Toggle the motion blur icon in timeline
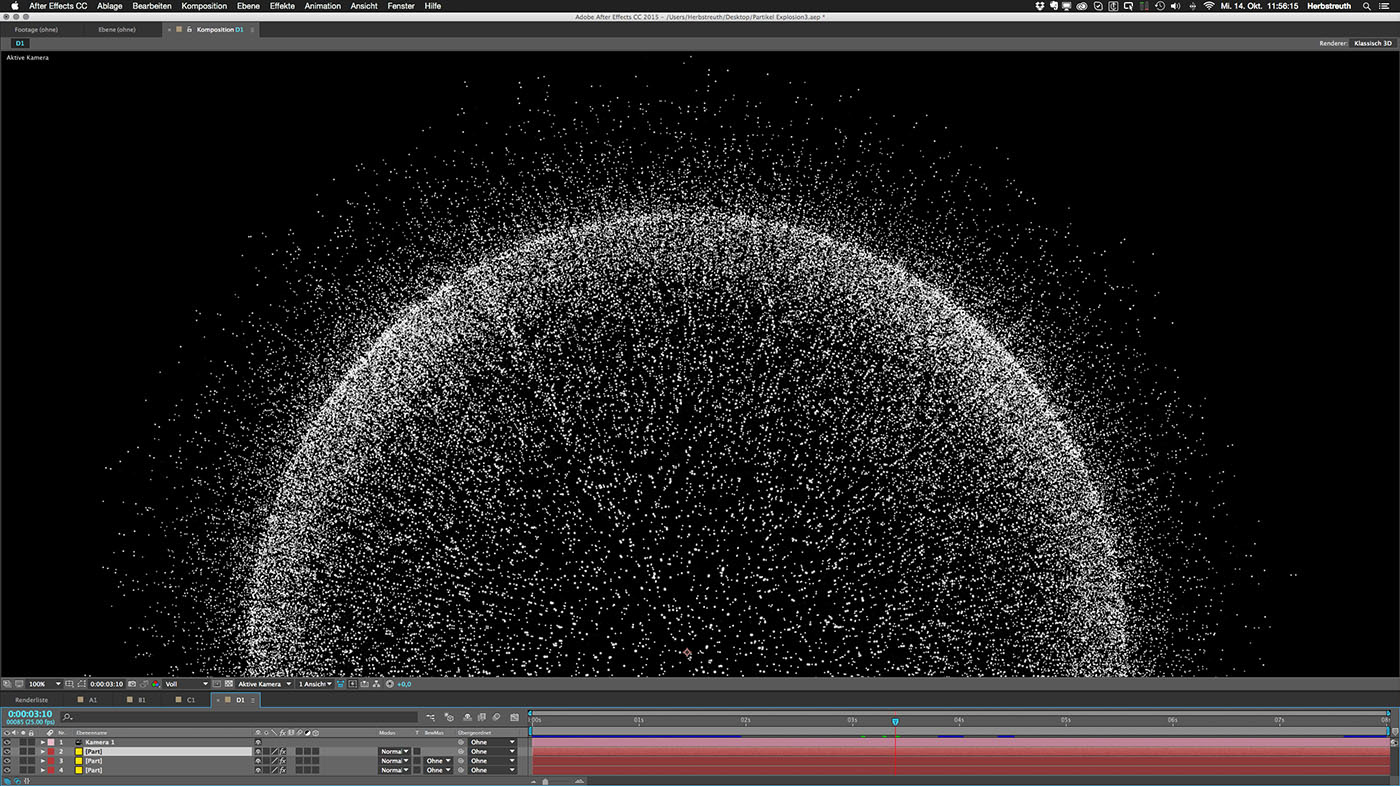This screenshot has width=1400, height=786. 496,717
